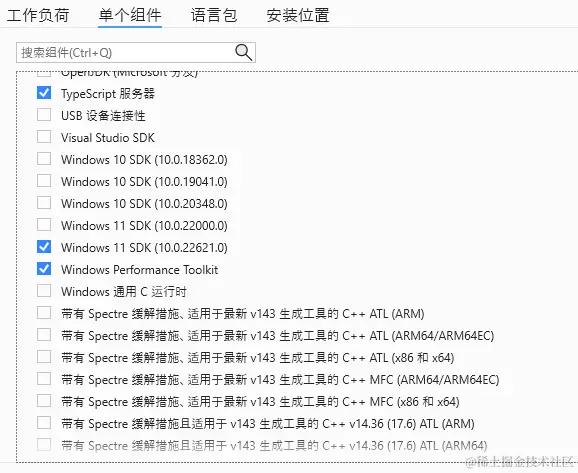Click 'Windows Performance Toolkit' label text
The image size is (578, 473).
tap(140, 269)
